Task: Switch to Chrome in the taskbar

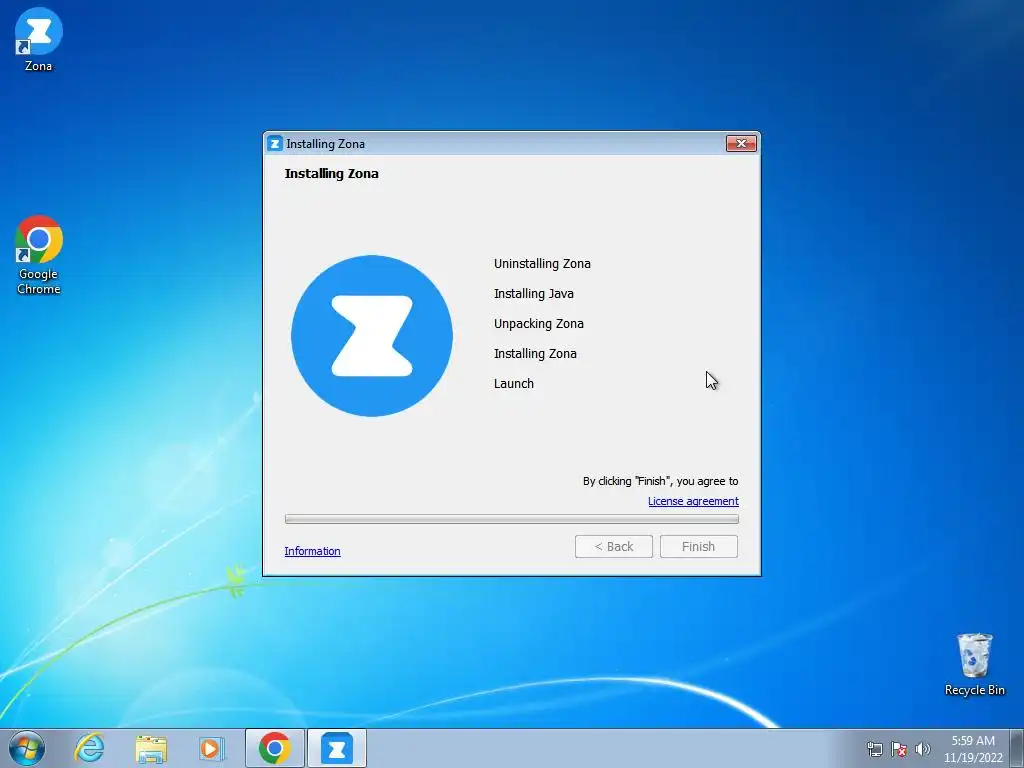Action: (x=275, y=748)
